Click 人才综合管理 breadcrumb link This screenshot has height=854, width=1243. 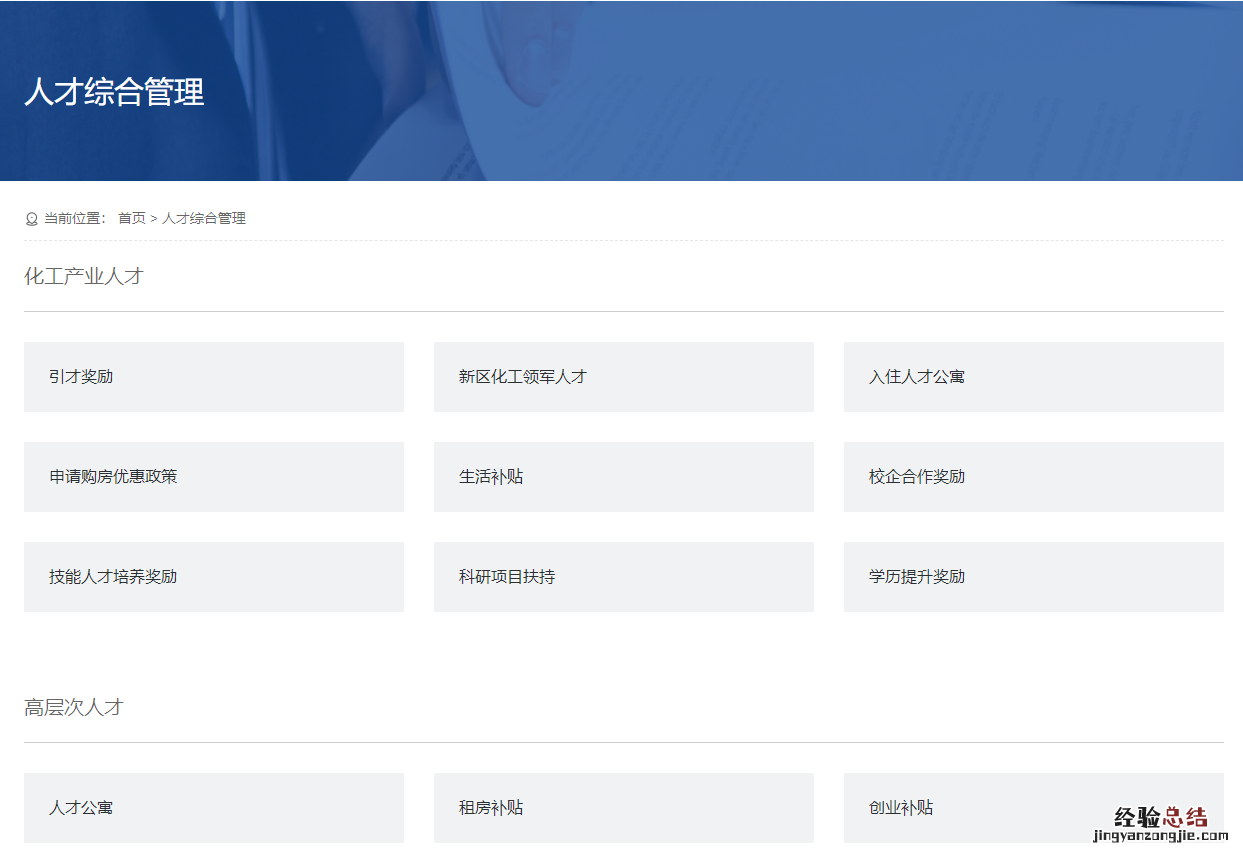(x=204, y=218)
